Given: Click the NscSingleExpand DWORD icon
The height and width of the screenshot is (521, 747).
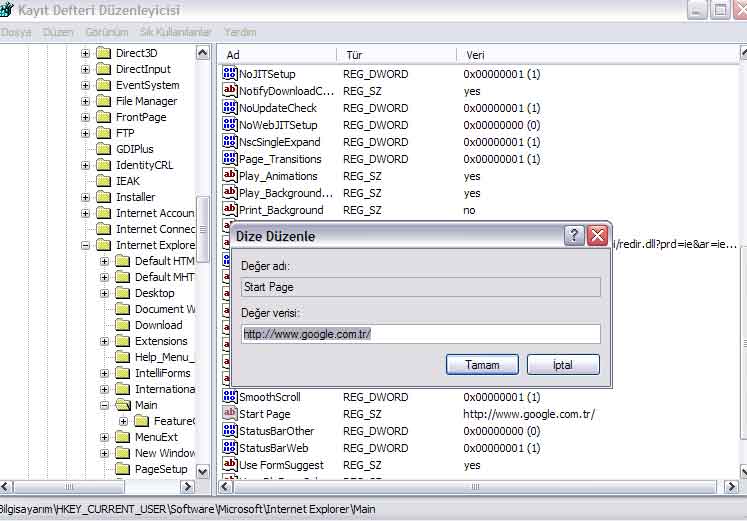Looking at the screenshot, I should pos(230,142).
